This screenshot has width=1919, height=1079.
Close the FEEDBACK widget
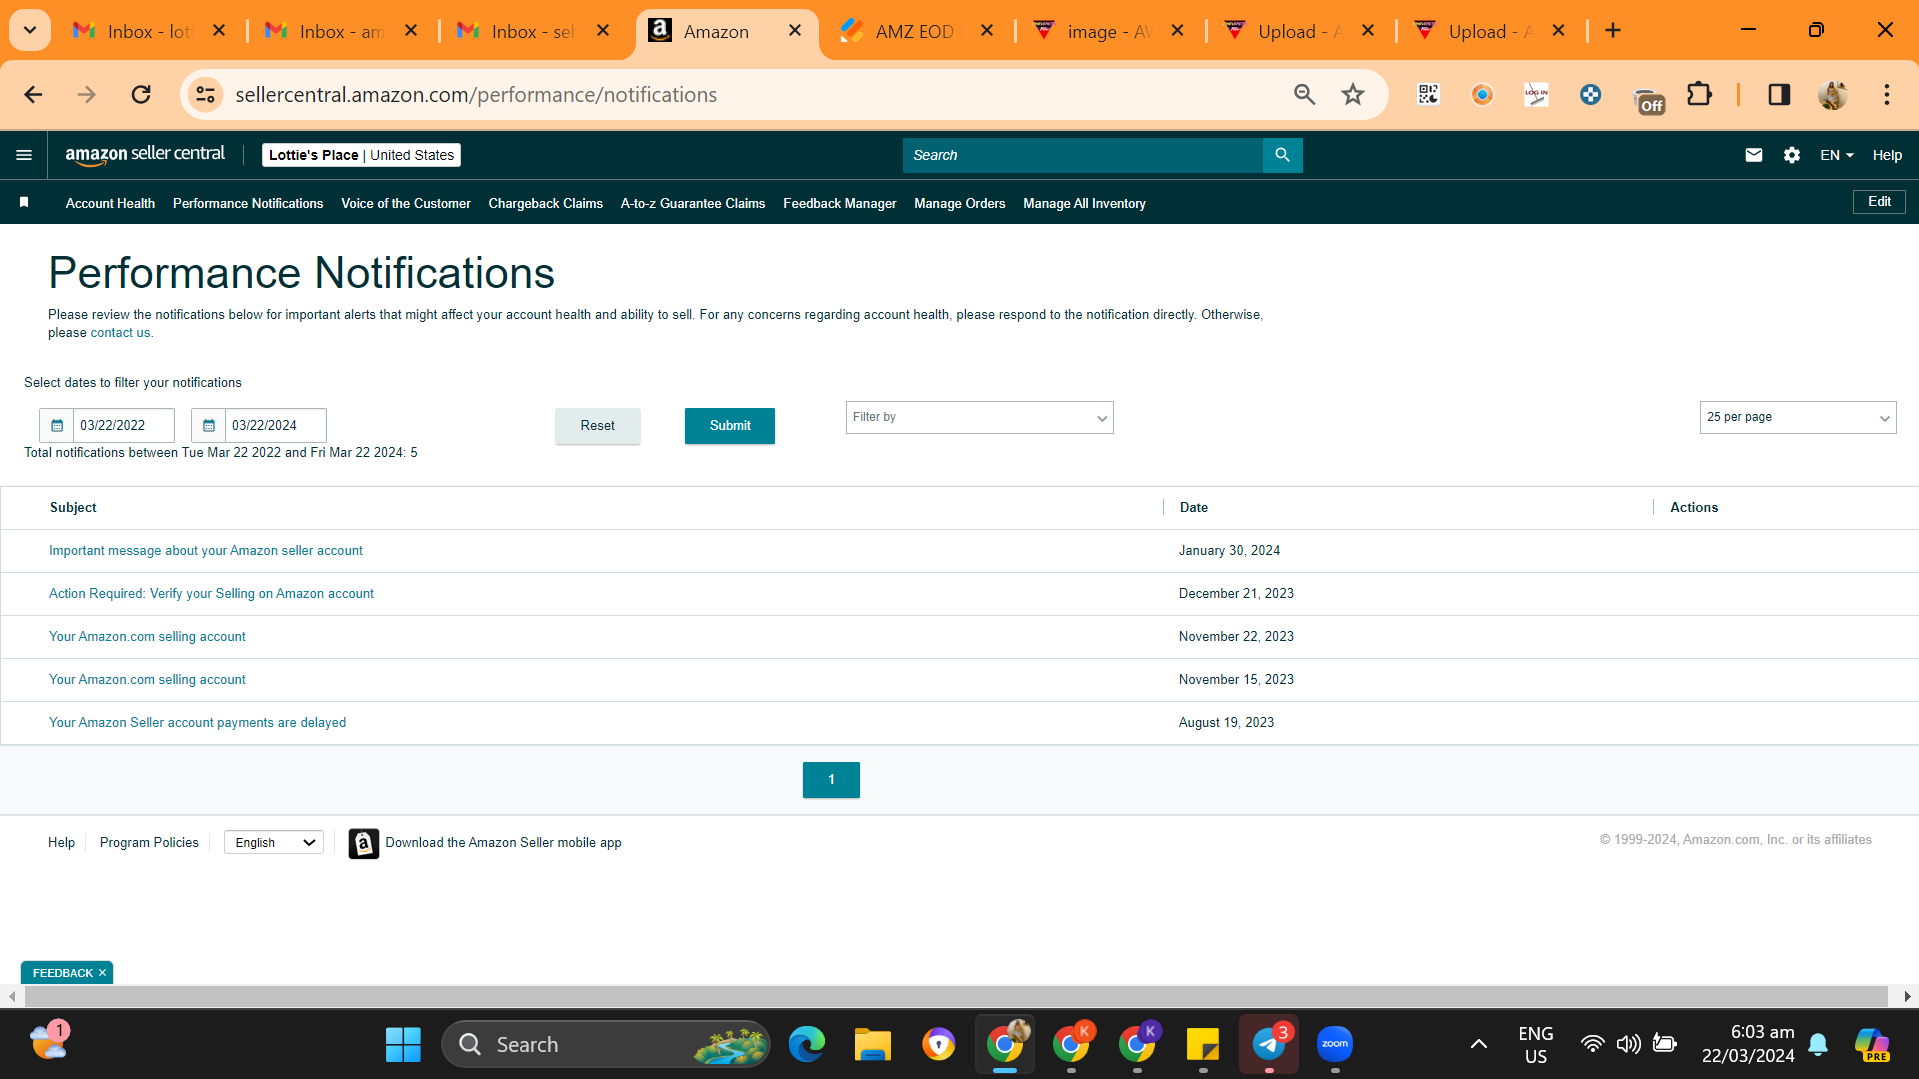coord(102,973)
